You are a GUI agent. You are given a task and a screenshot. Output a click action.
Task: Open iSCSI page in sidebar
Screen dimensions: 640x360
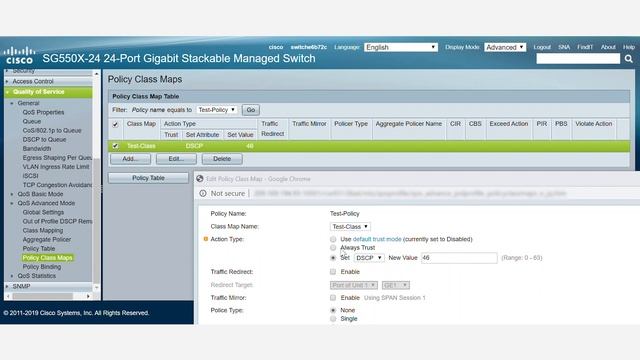(x=30, y=176)
